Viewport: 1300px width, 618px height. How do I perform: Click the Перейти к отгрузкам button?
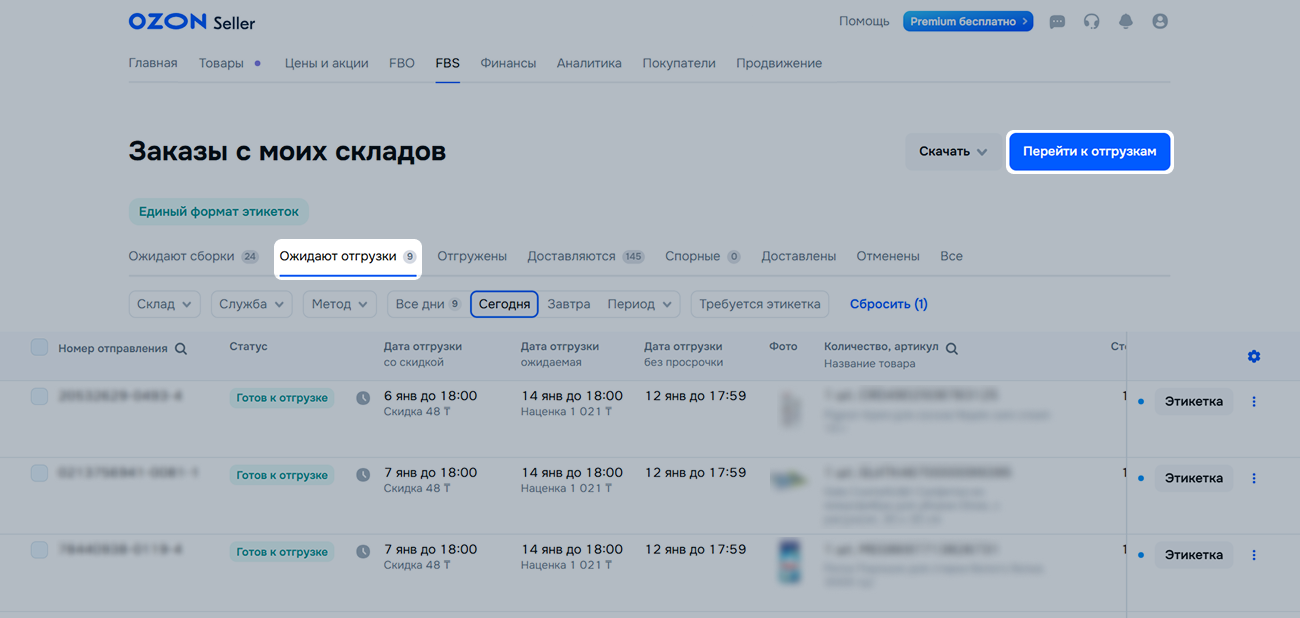[1089, 152]
